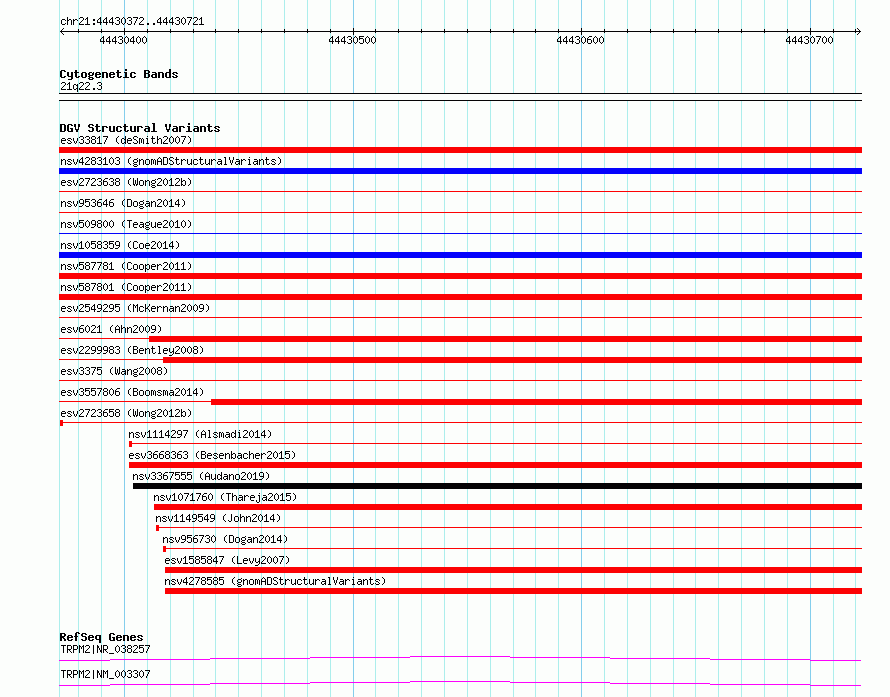Select esv3668363 (Besenbacher2015) label
This screenshot has height=697, width=890.
point(212,455)
